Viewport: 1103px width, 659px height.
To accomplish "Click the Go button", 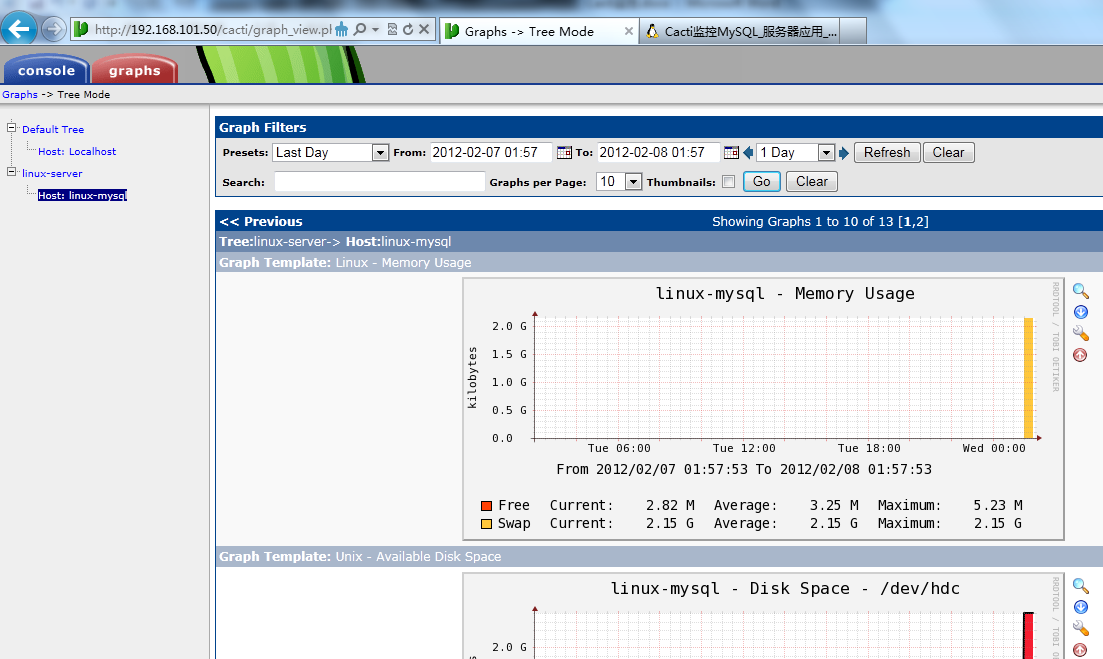I will pos(762,181).
